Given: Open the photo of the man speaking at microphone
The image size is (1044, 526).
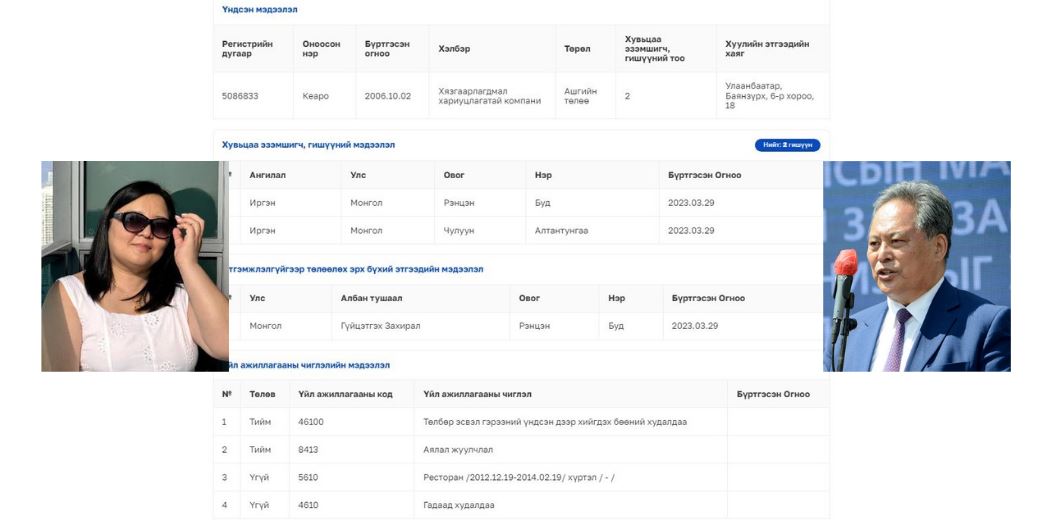Looking at the screenshot, I should pos(917,266).
